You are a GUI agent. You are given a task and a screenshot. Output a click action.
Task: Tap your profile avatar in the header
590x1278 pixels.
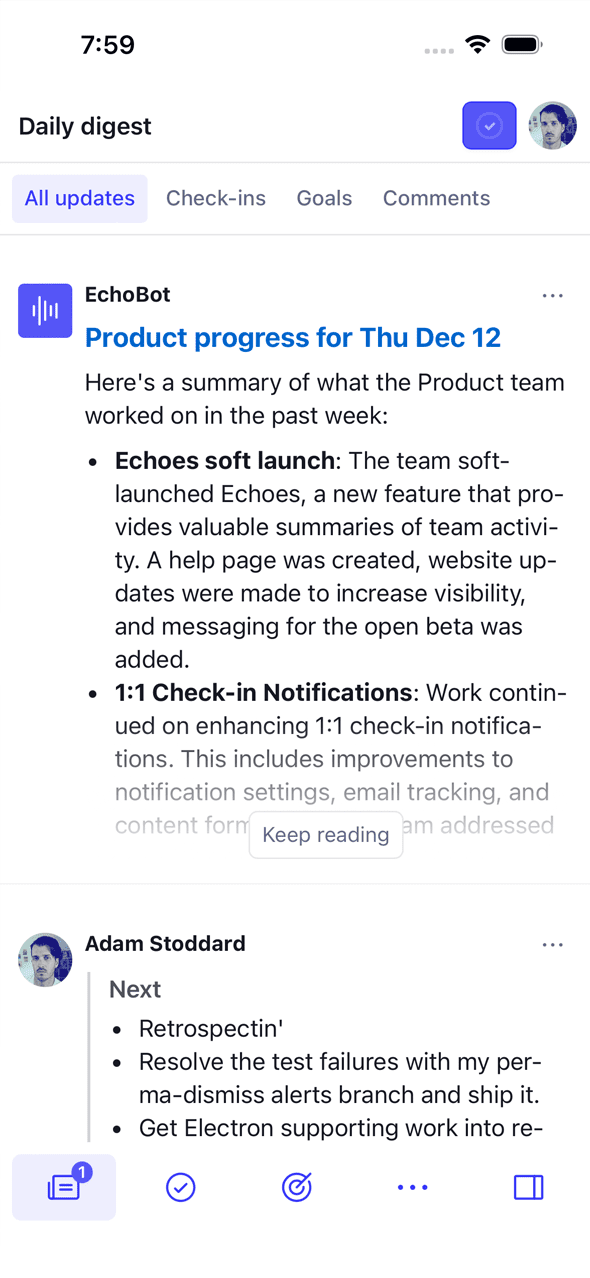[x=553, y=125]
